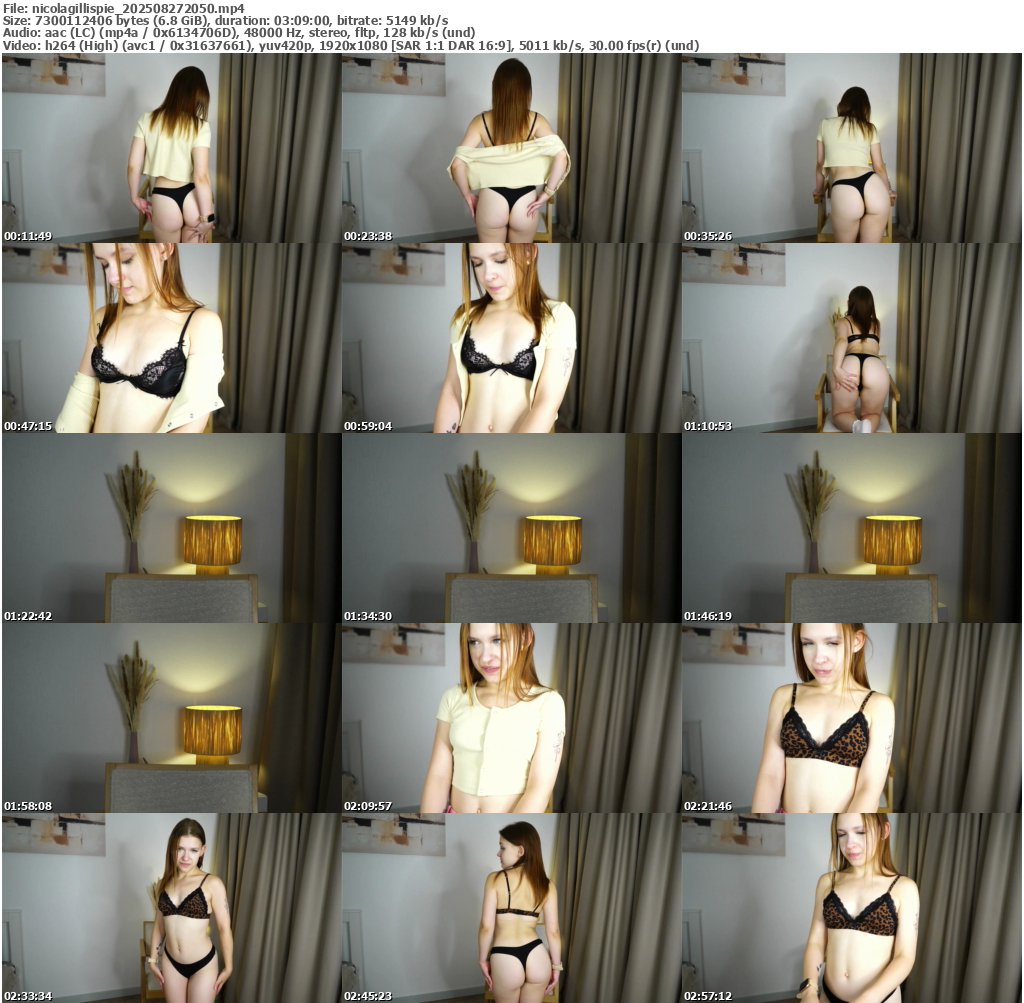
Task: Choose the thumbnail stamped 02:21:46
Action: [x=852, y=718]
